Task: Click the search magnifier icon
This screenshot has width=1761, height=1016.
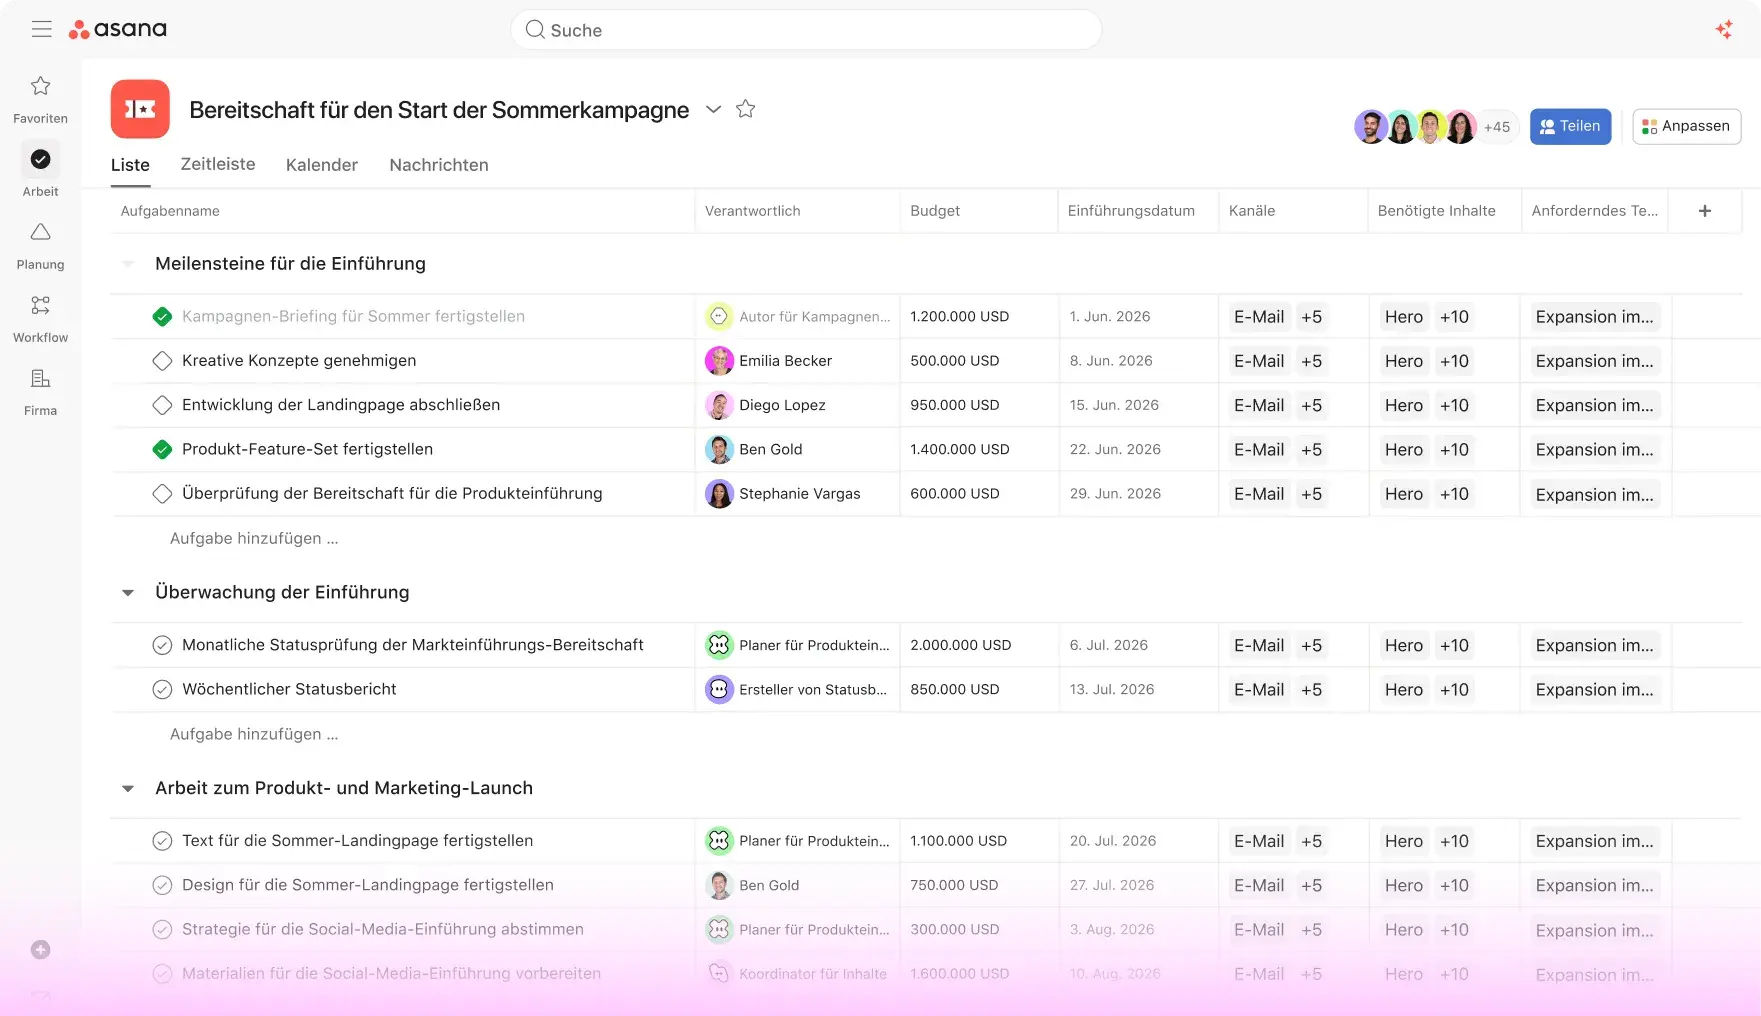Action: (535, 30)
